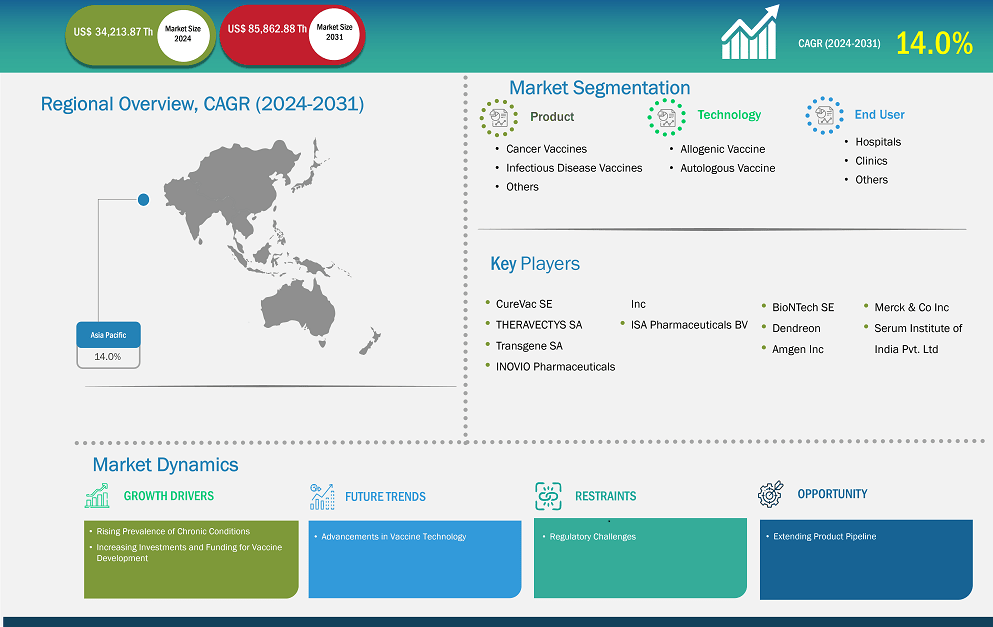Click the Market Size 2031 circle badge
The width and height of the screenshot is (993, 627).
[x=334, y=35]
